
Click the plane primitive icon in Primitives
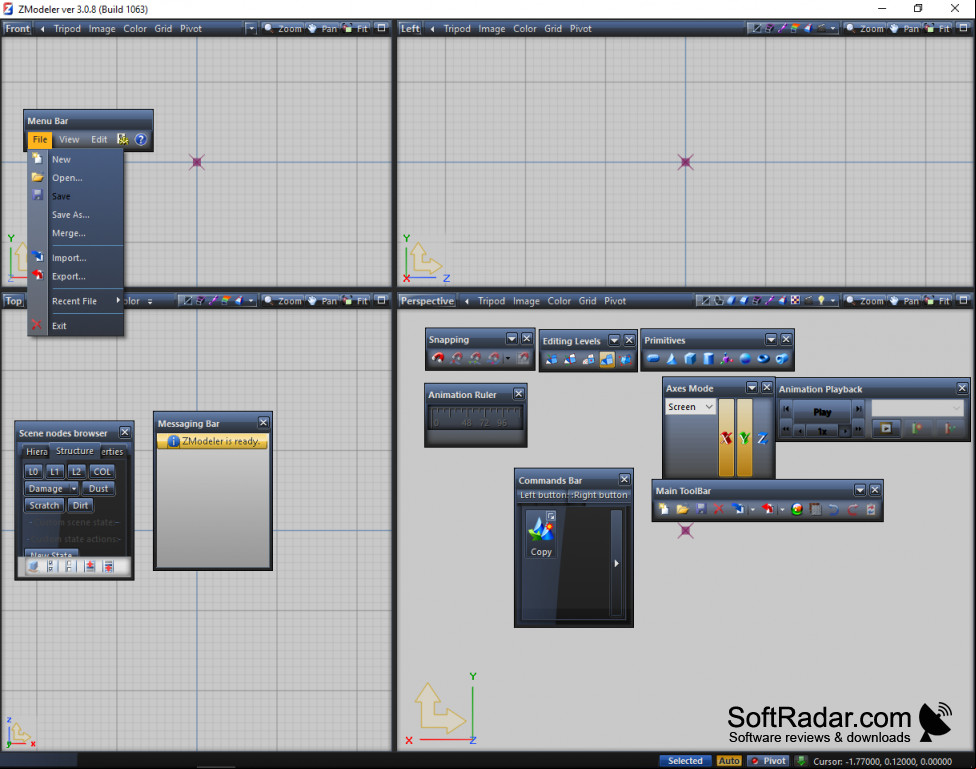tap(653, 359)
